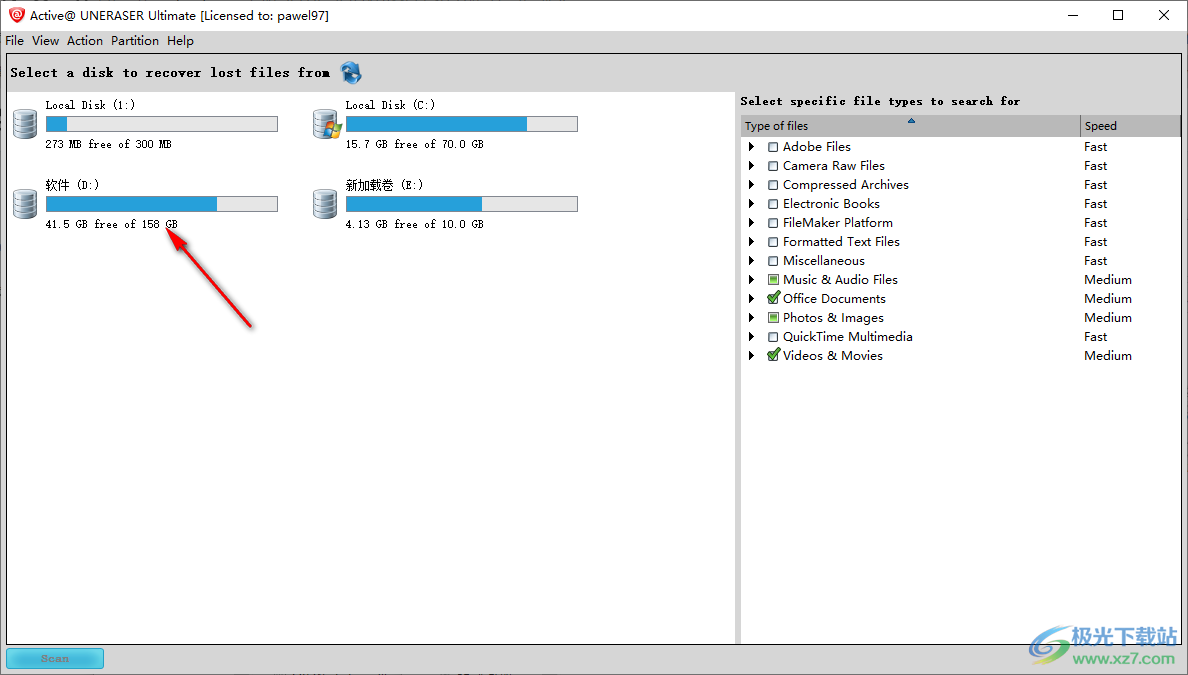
Task: Click the UNERASER app icon in title bar
Action: point(17,15)
